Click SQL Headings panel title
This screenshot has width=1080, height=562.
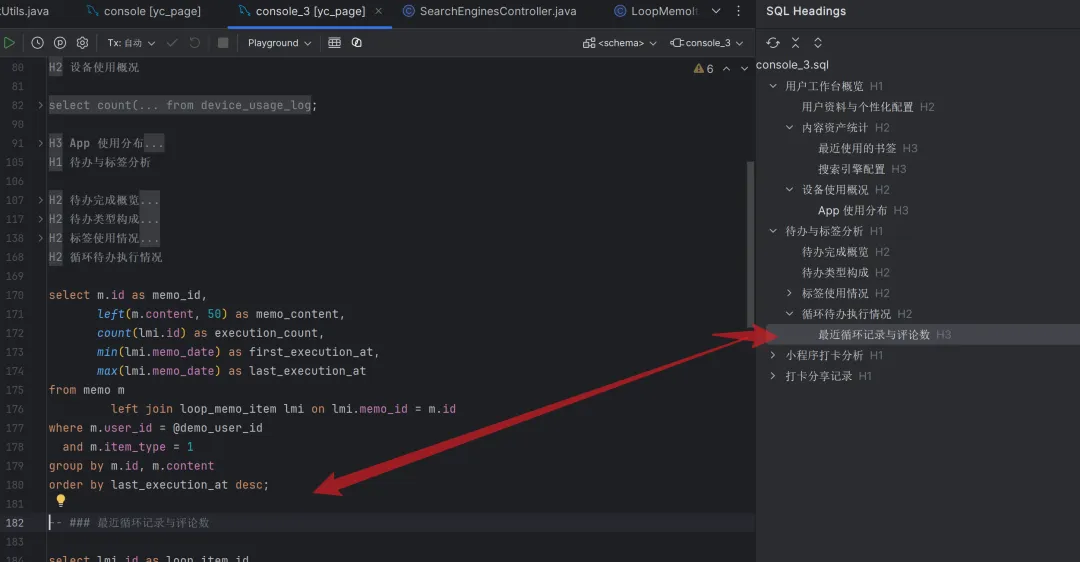coord(806,11)
